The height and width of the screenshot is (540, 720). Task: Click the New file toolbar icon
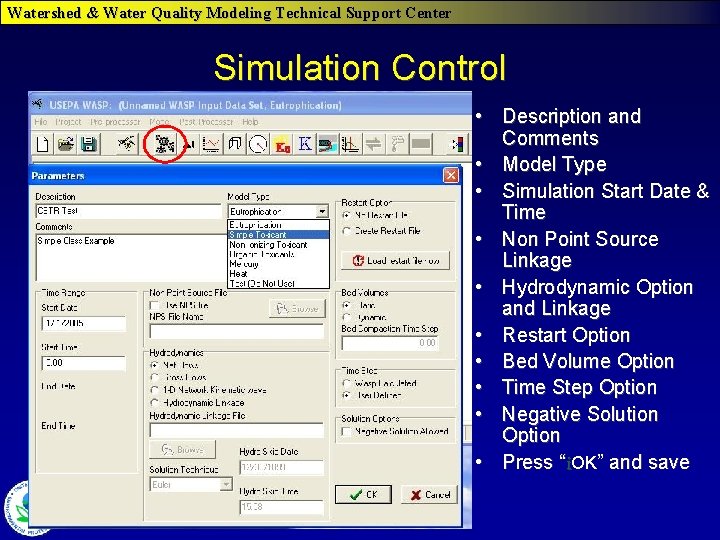(x=42, y=145)
